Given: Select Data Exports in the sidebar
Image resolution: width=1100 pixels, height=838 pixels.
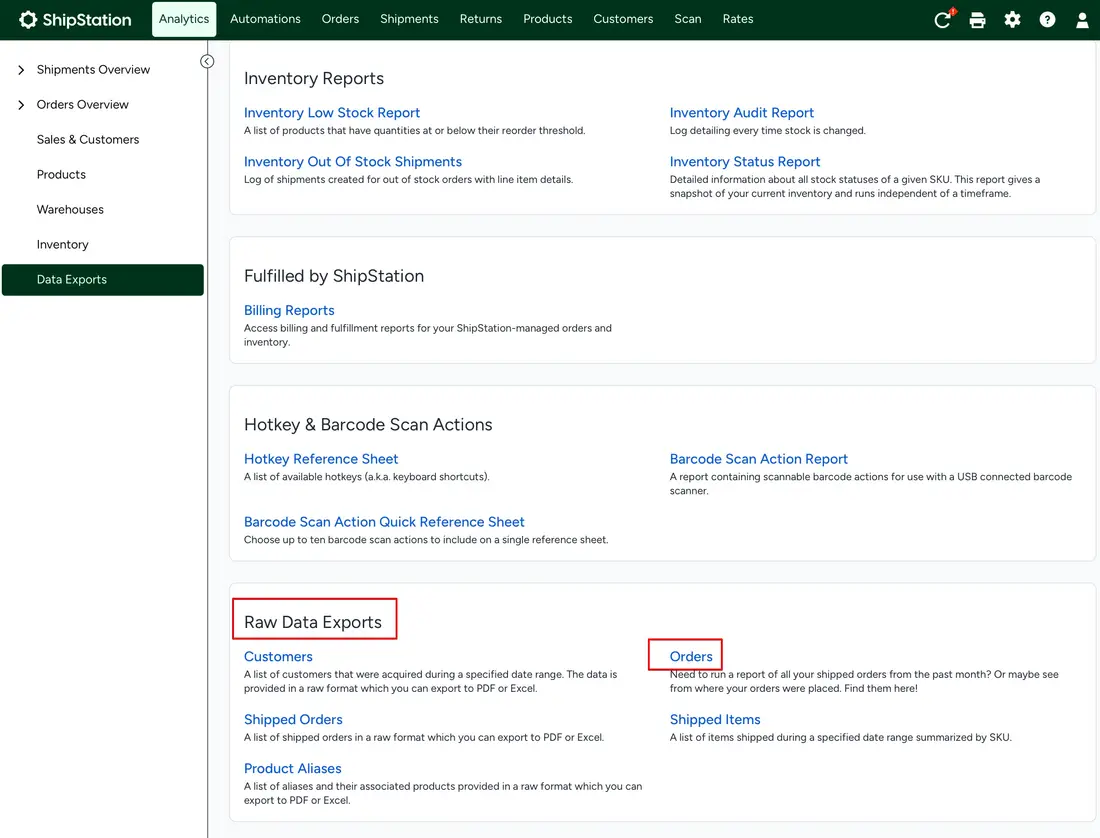Looking at the screenshot, I should (102, 280).
